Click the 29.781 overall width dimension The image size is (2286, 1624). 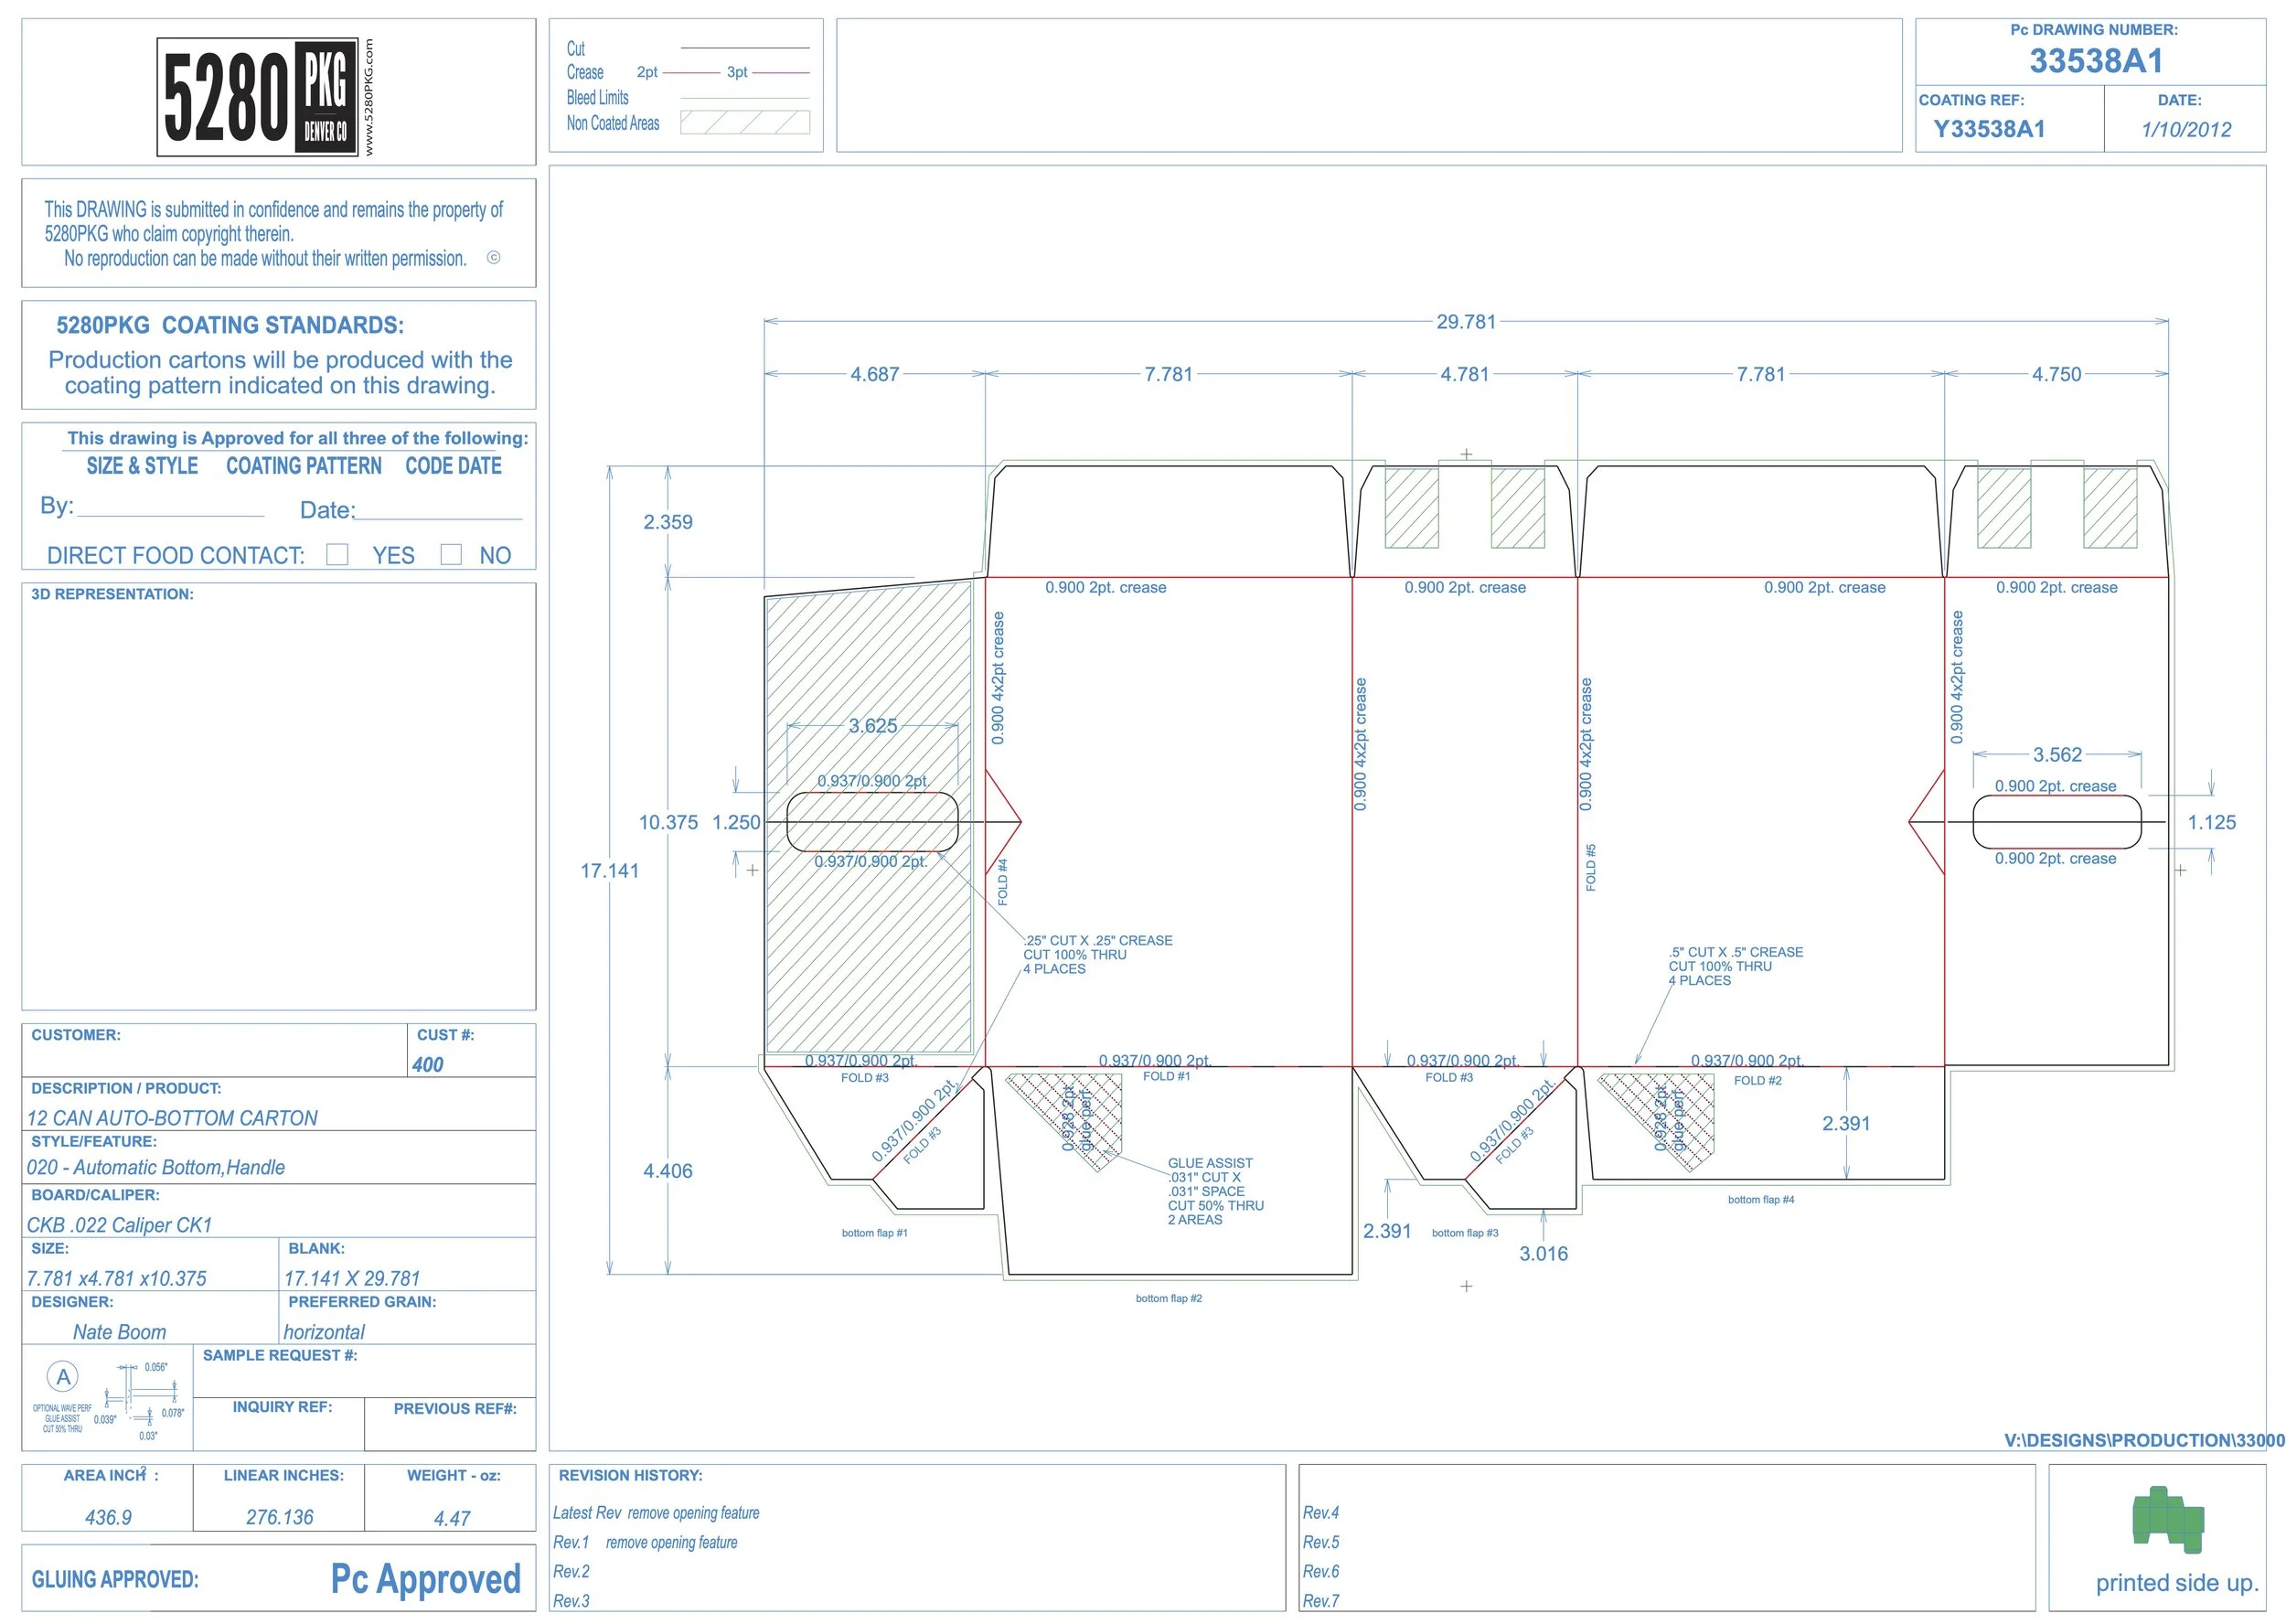tap(1466, 322)
